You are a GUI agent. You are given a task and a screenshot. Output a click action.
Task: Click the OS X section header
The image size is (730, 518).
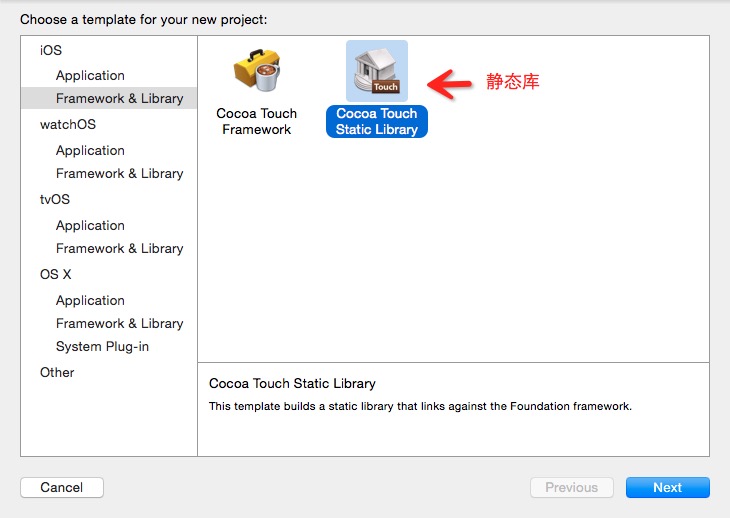[56, 274]
